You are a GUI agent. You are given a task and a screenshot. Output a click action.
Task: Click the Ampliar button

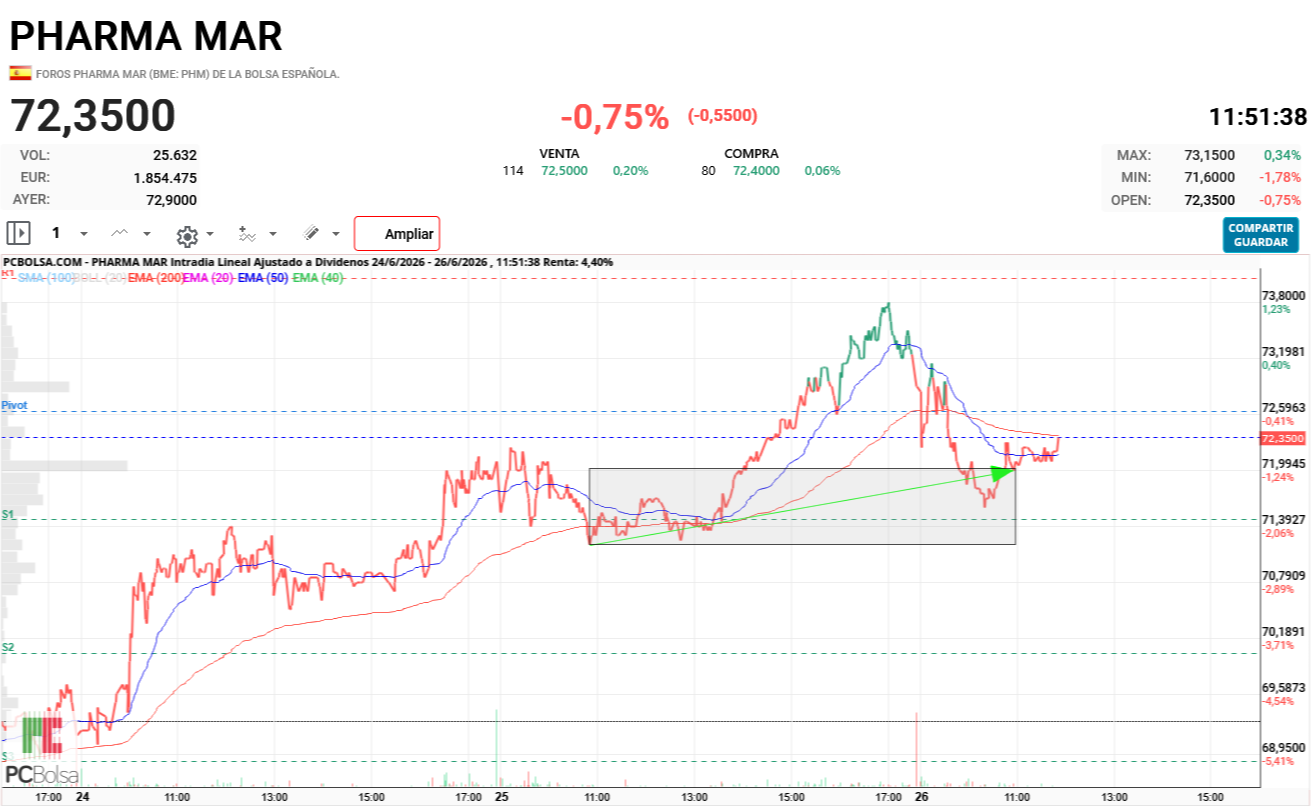(x=397, y=233)
